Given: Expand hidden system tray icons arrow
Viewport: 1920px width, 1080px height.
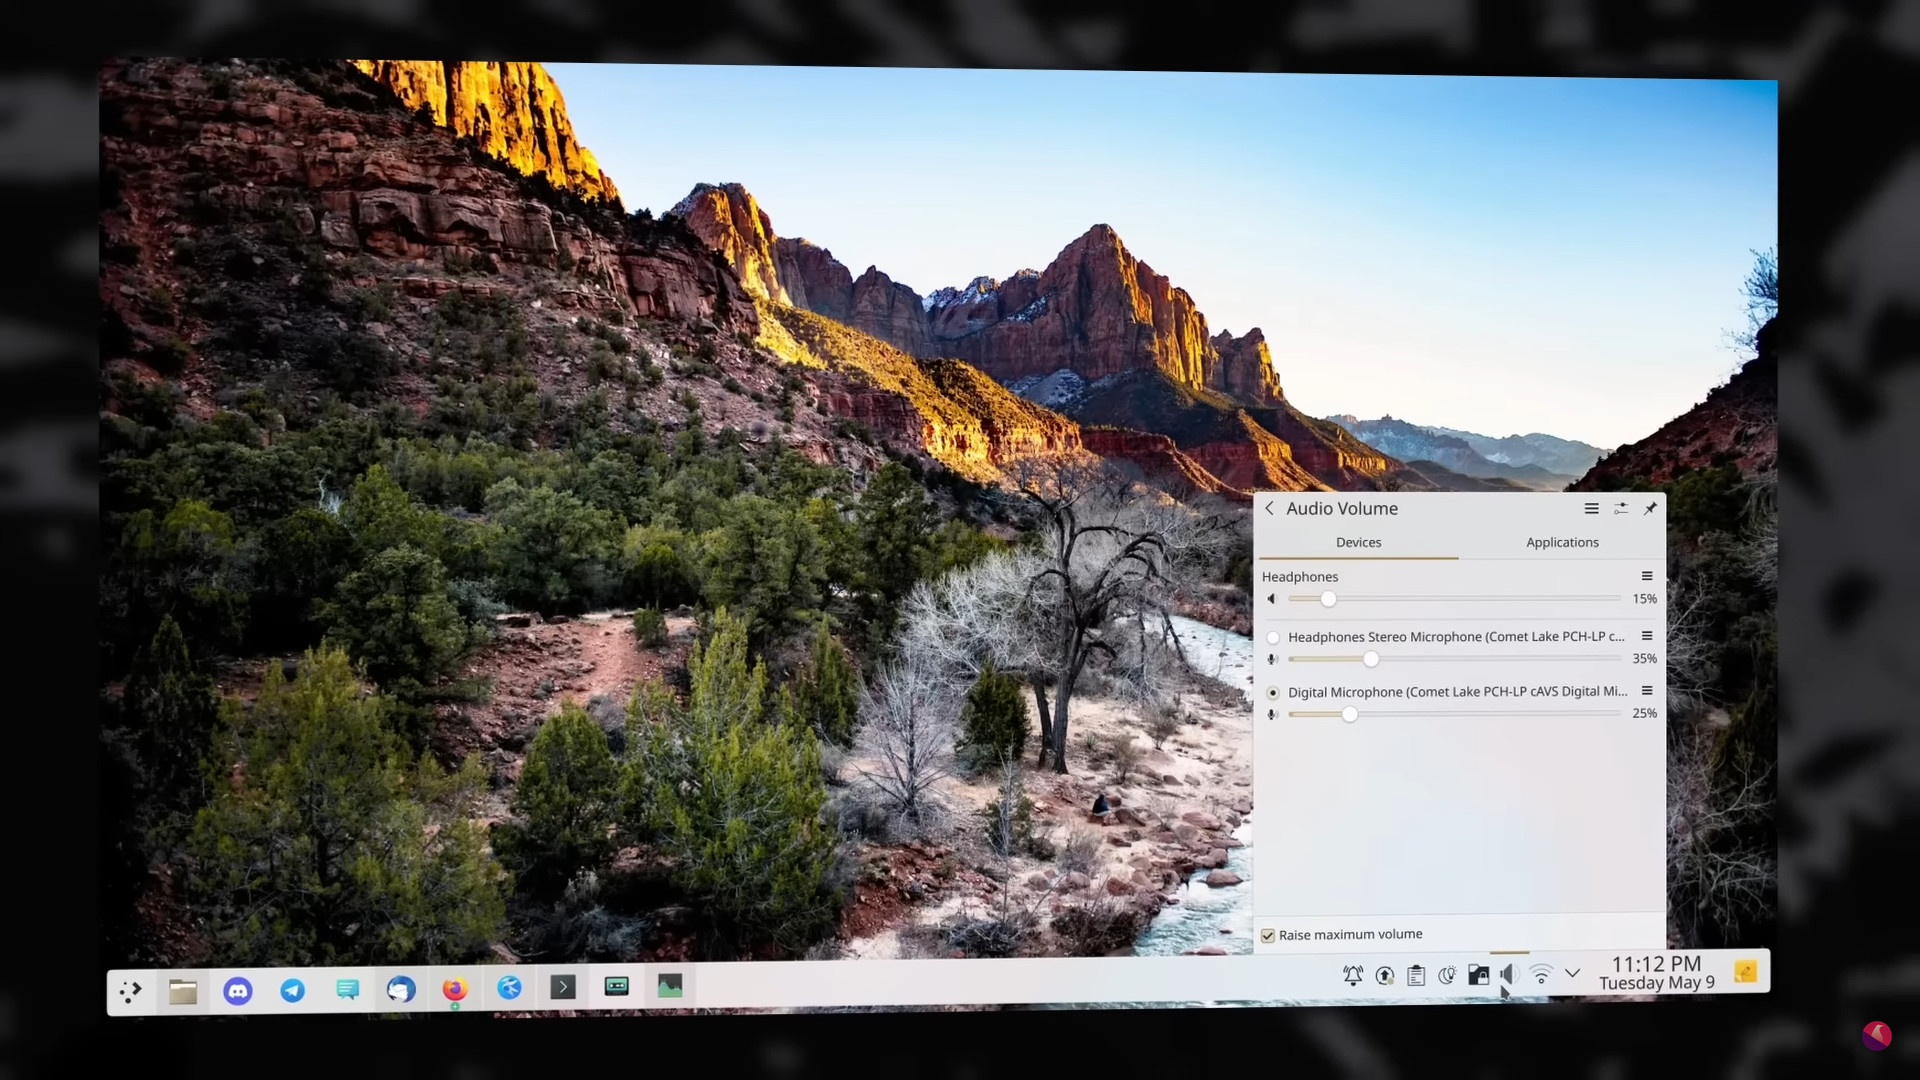Looking at the screenshot, I should (1572, 973).
